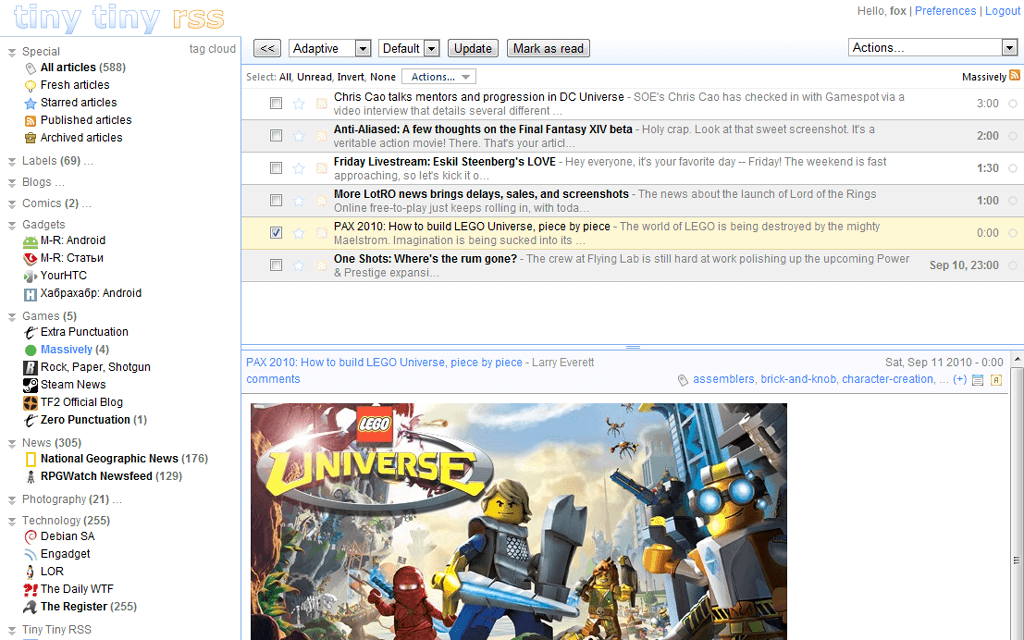Click the TF2 Official Blog feed icon
This screenshot has height=640, width=1024.
tap(31, 403)
